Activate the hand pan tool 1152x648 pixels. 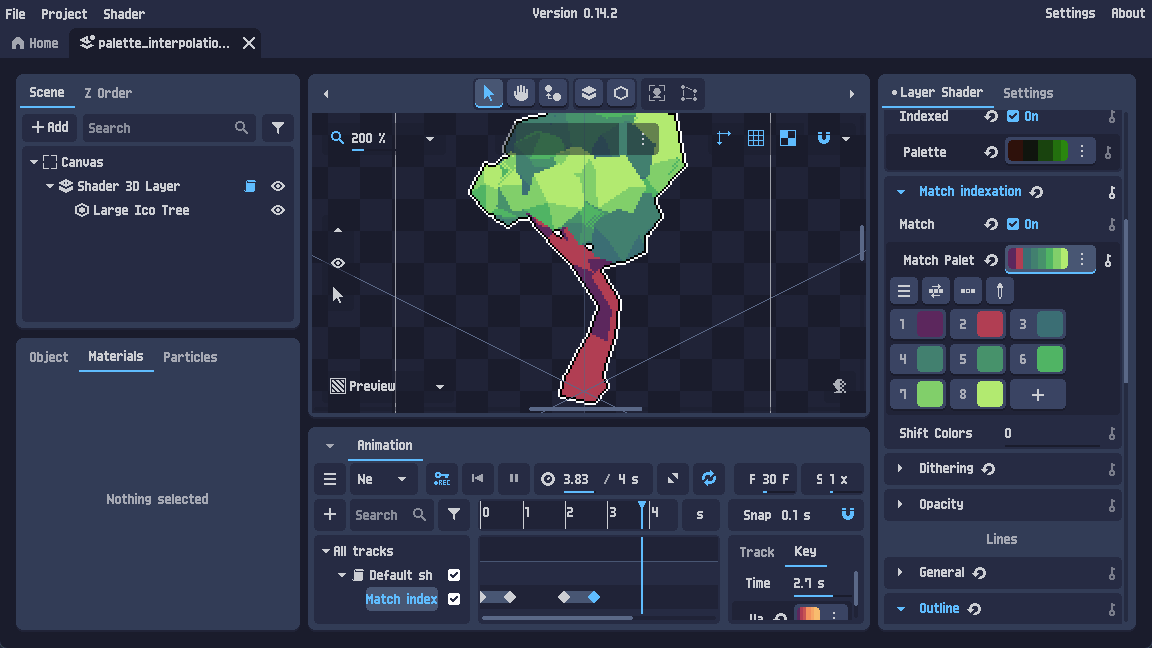520,93
